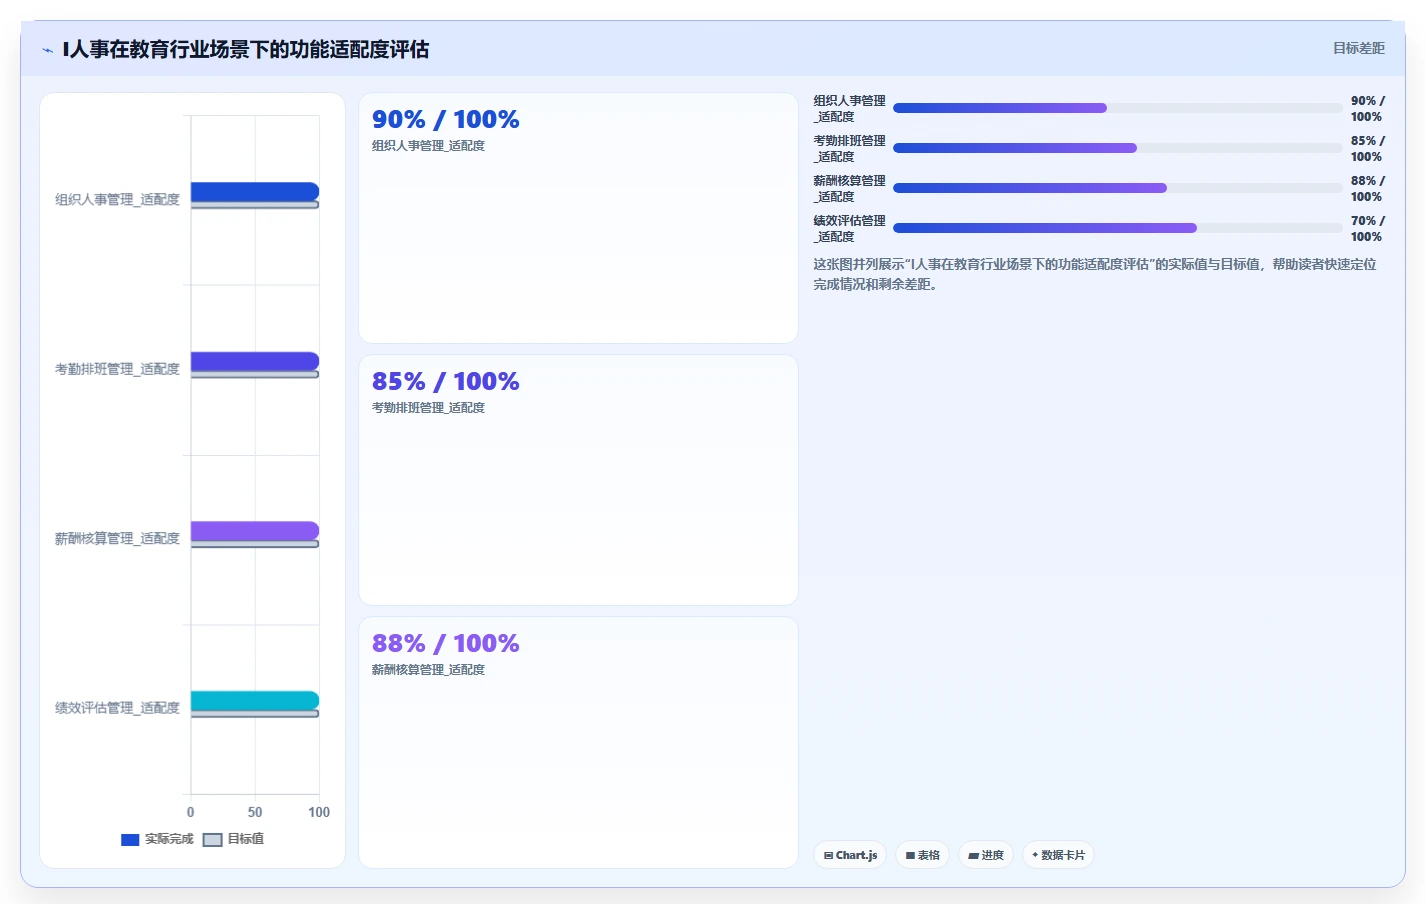Open the 90% / 100% data card
This screenshot has height=904, width=1426.
(x=578, y=218)
